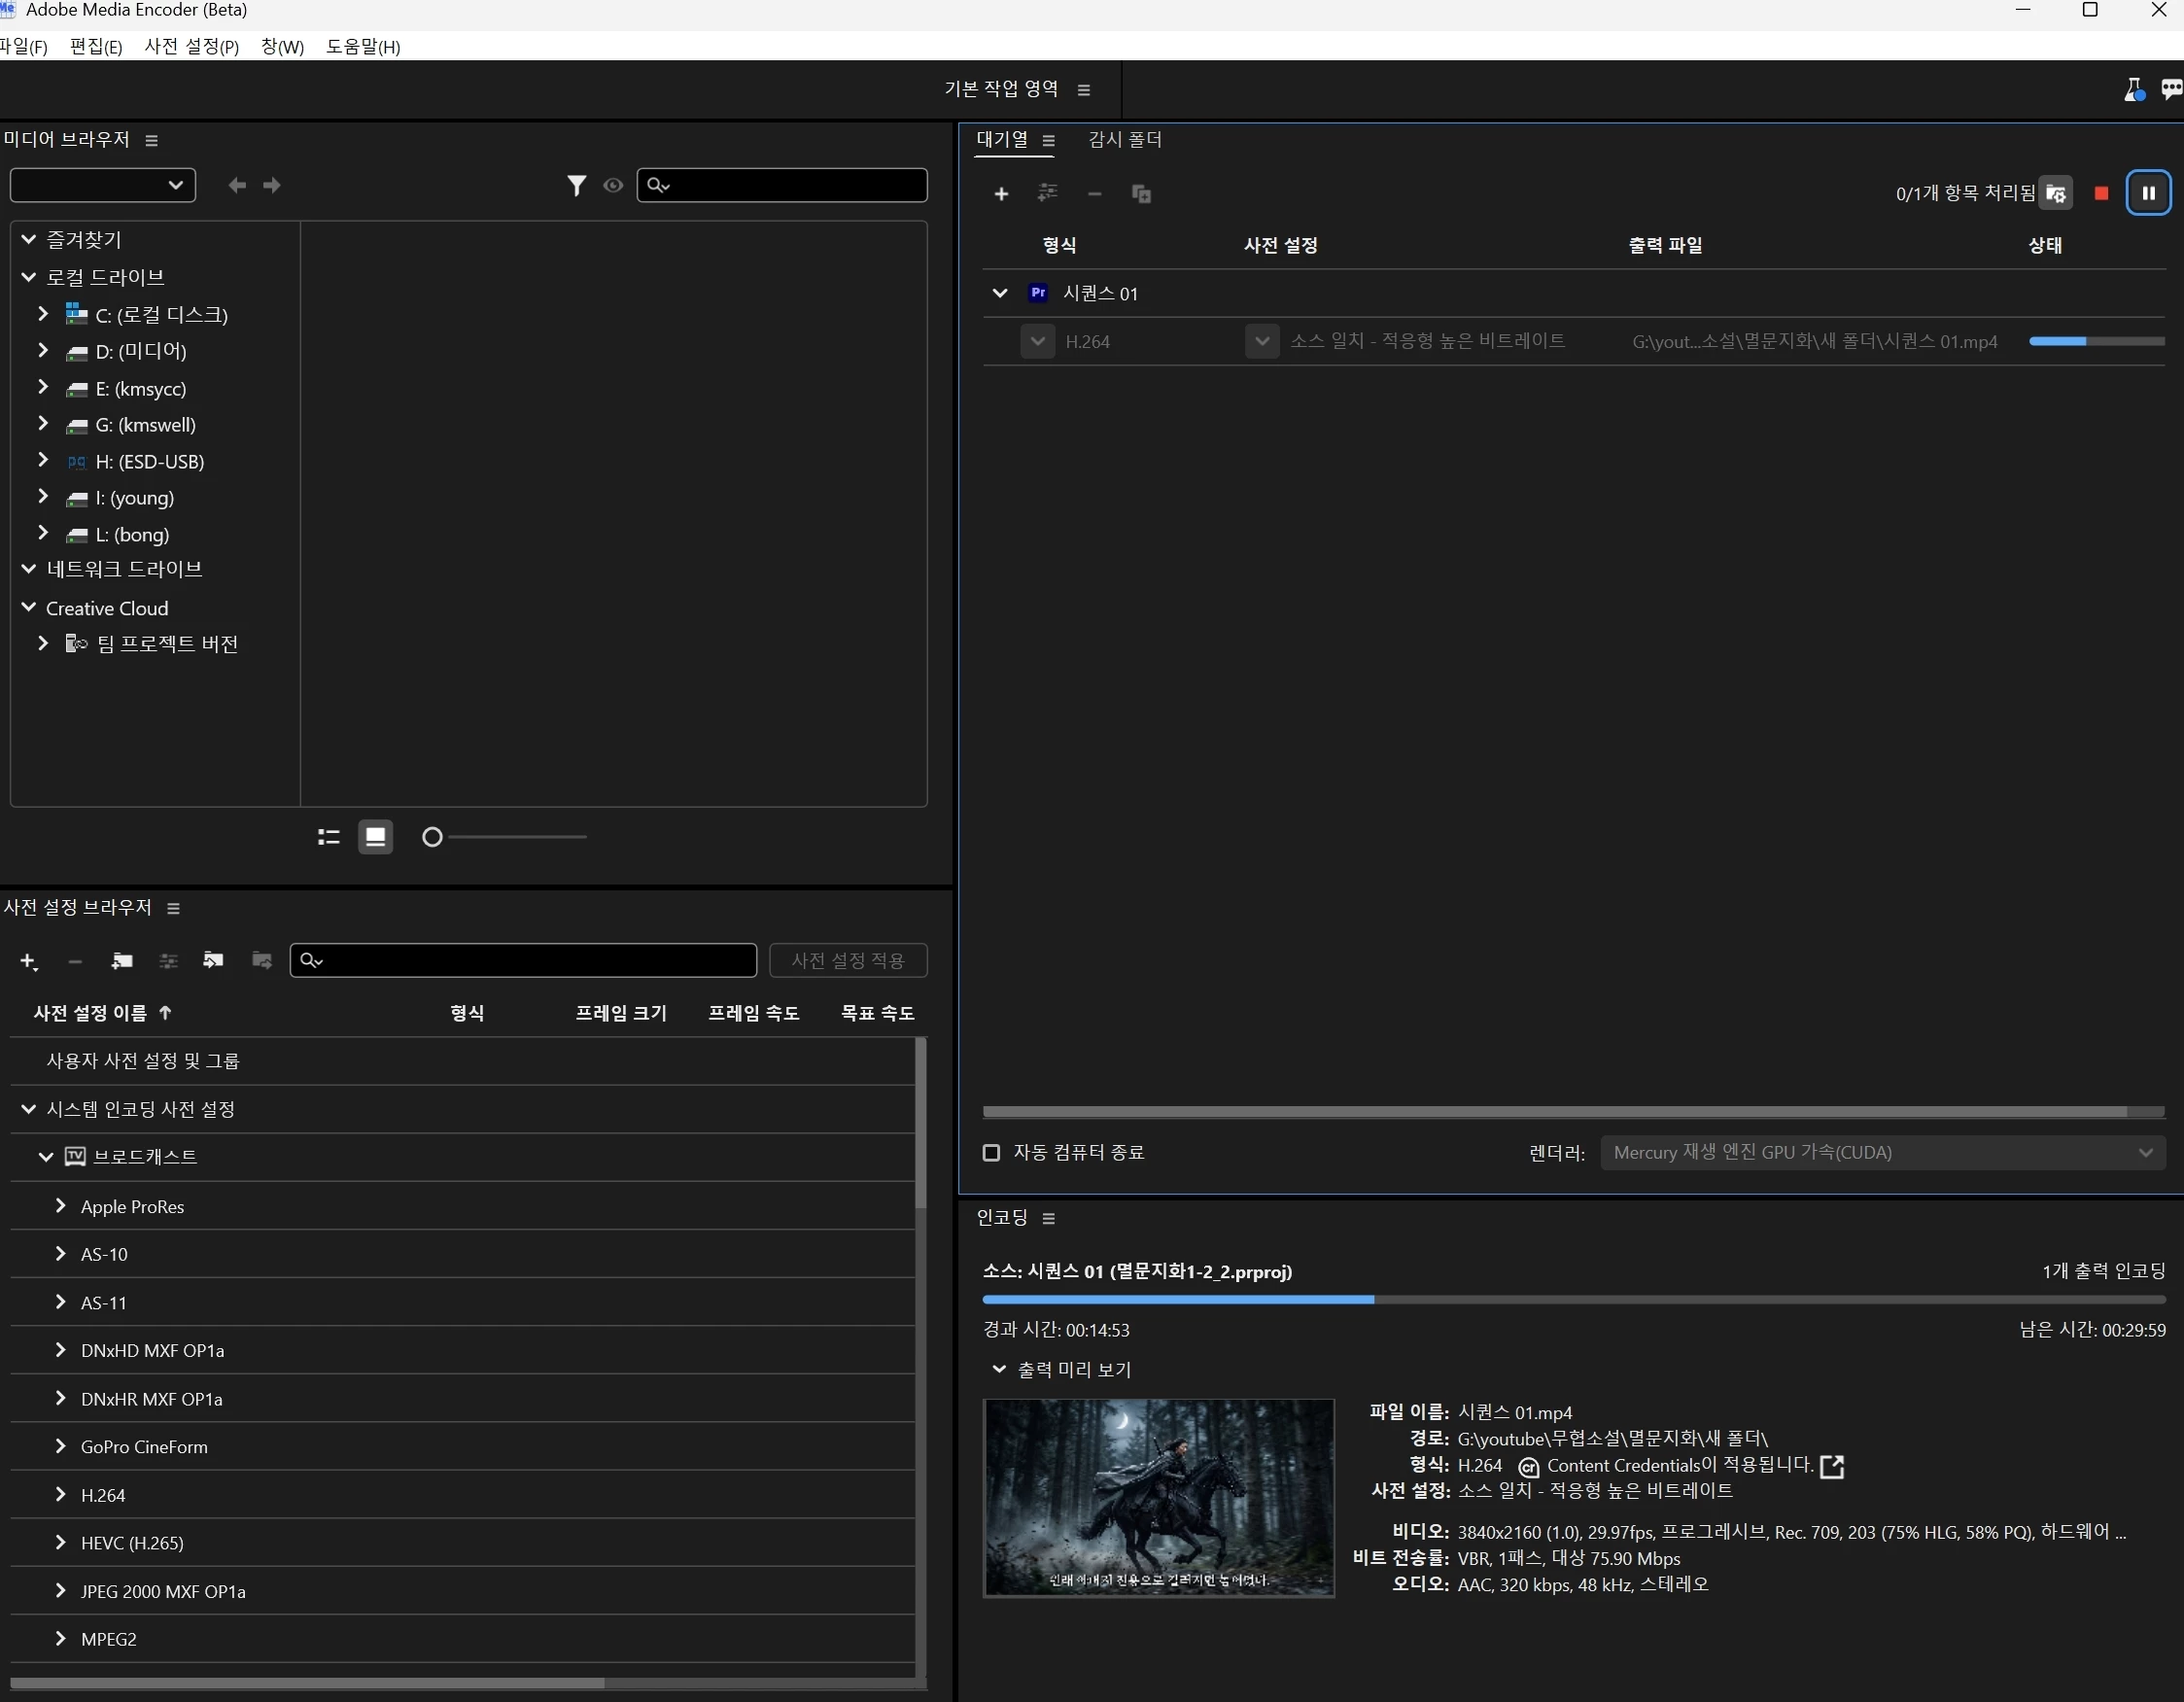
Task: Expand the G: (kmswell) drive
Action: 43,424
